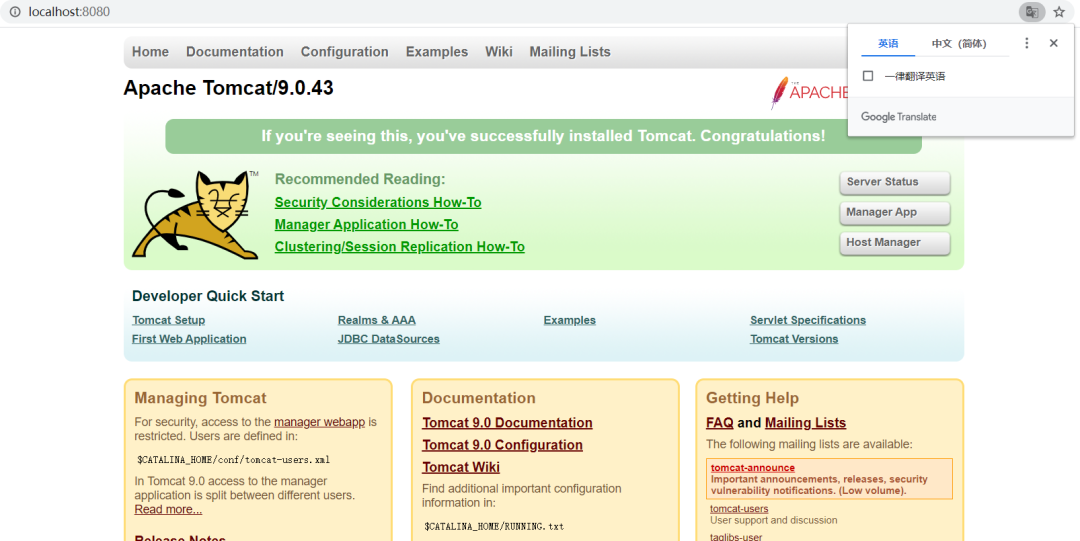This screenshot has height=541, width=1080.
Task: Open the Realms & AAA link
Action: tap(377, 320)
